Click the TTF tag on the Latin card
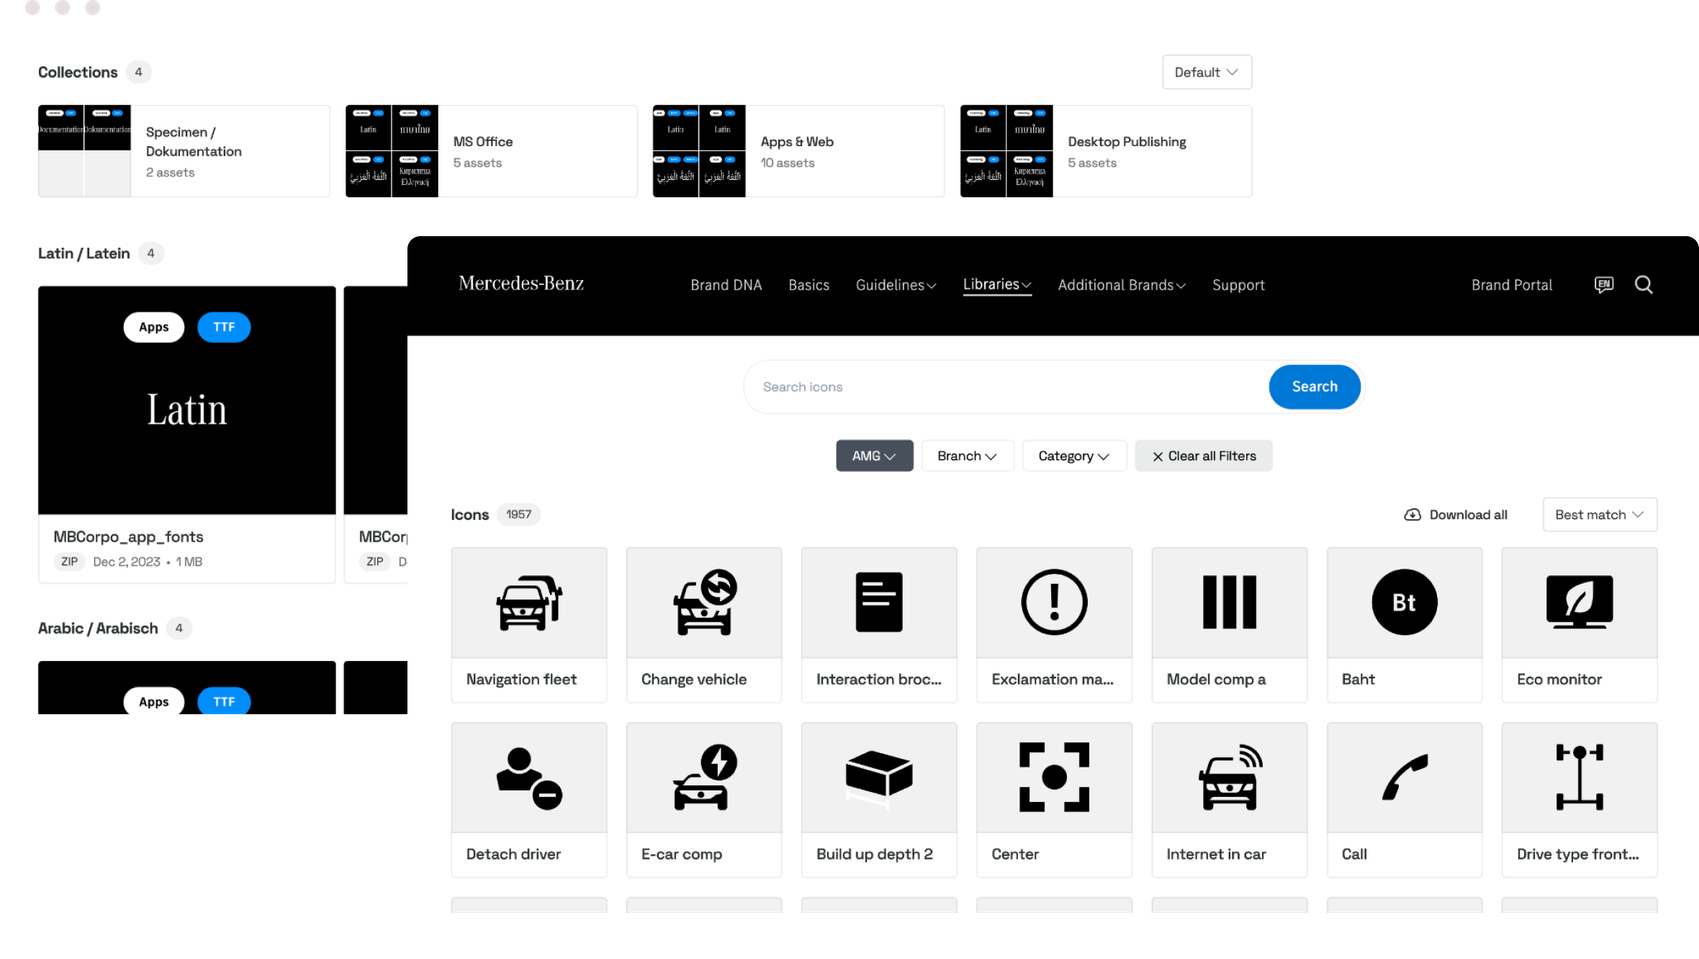The image size is (1699, 959). tap(224, 327)
